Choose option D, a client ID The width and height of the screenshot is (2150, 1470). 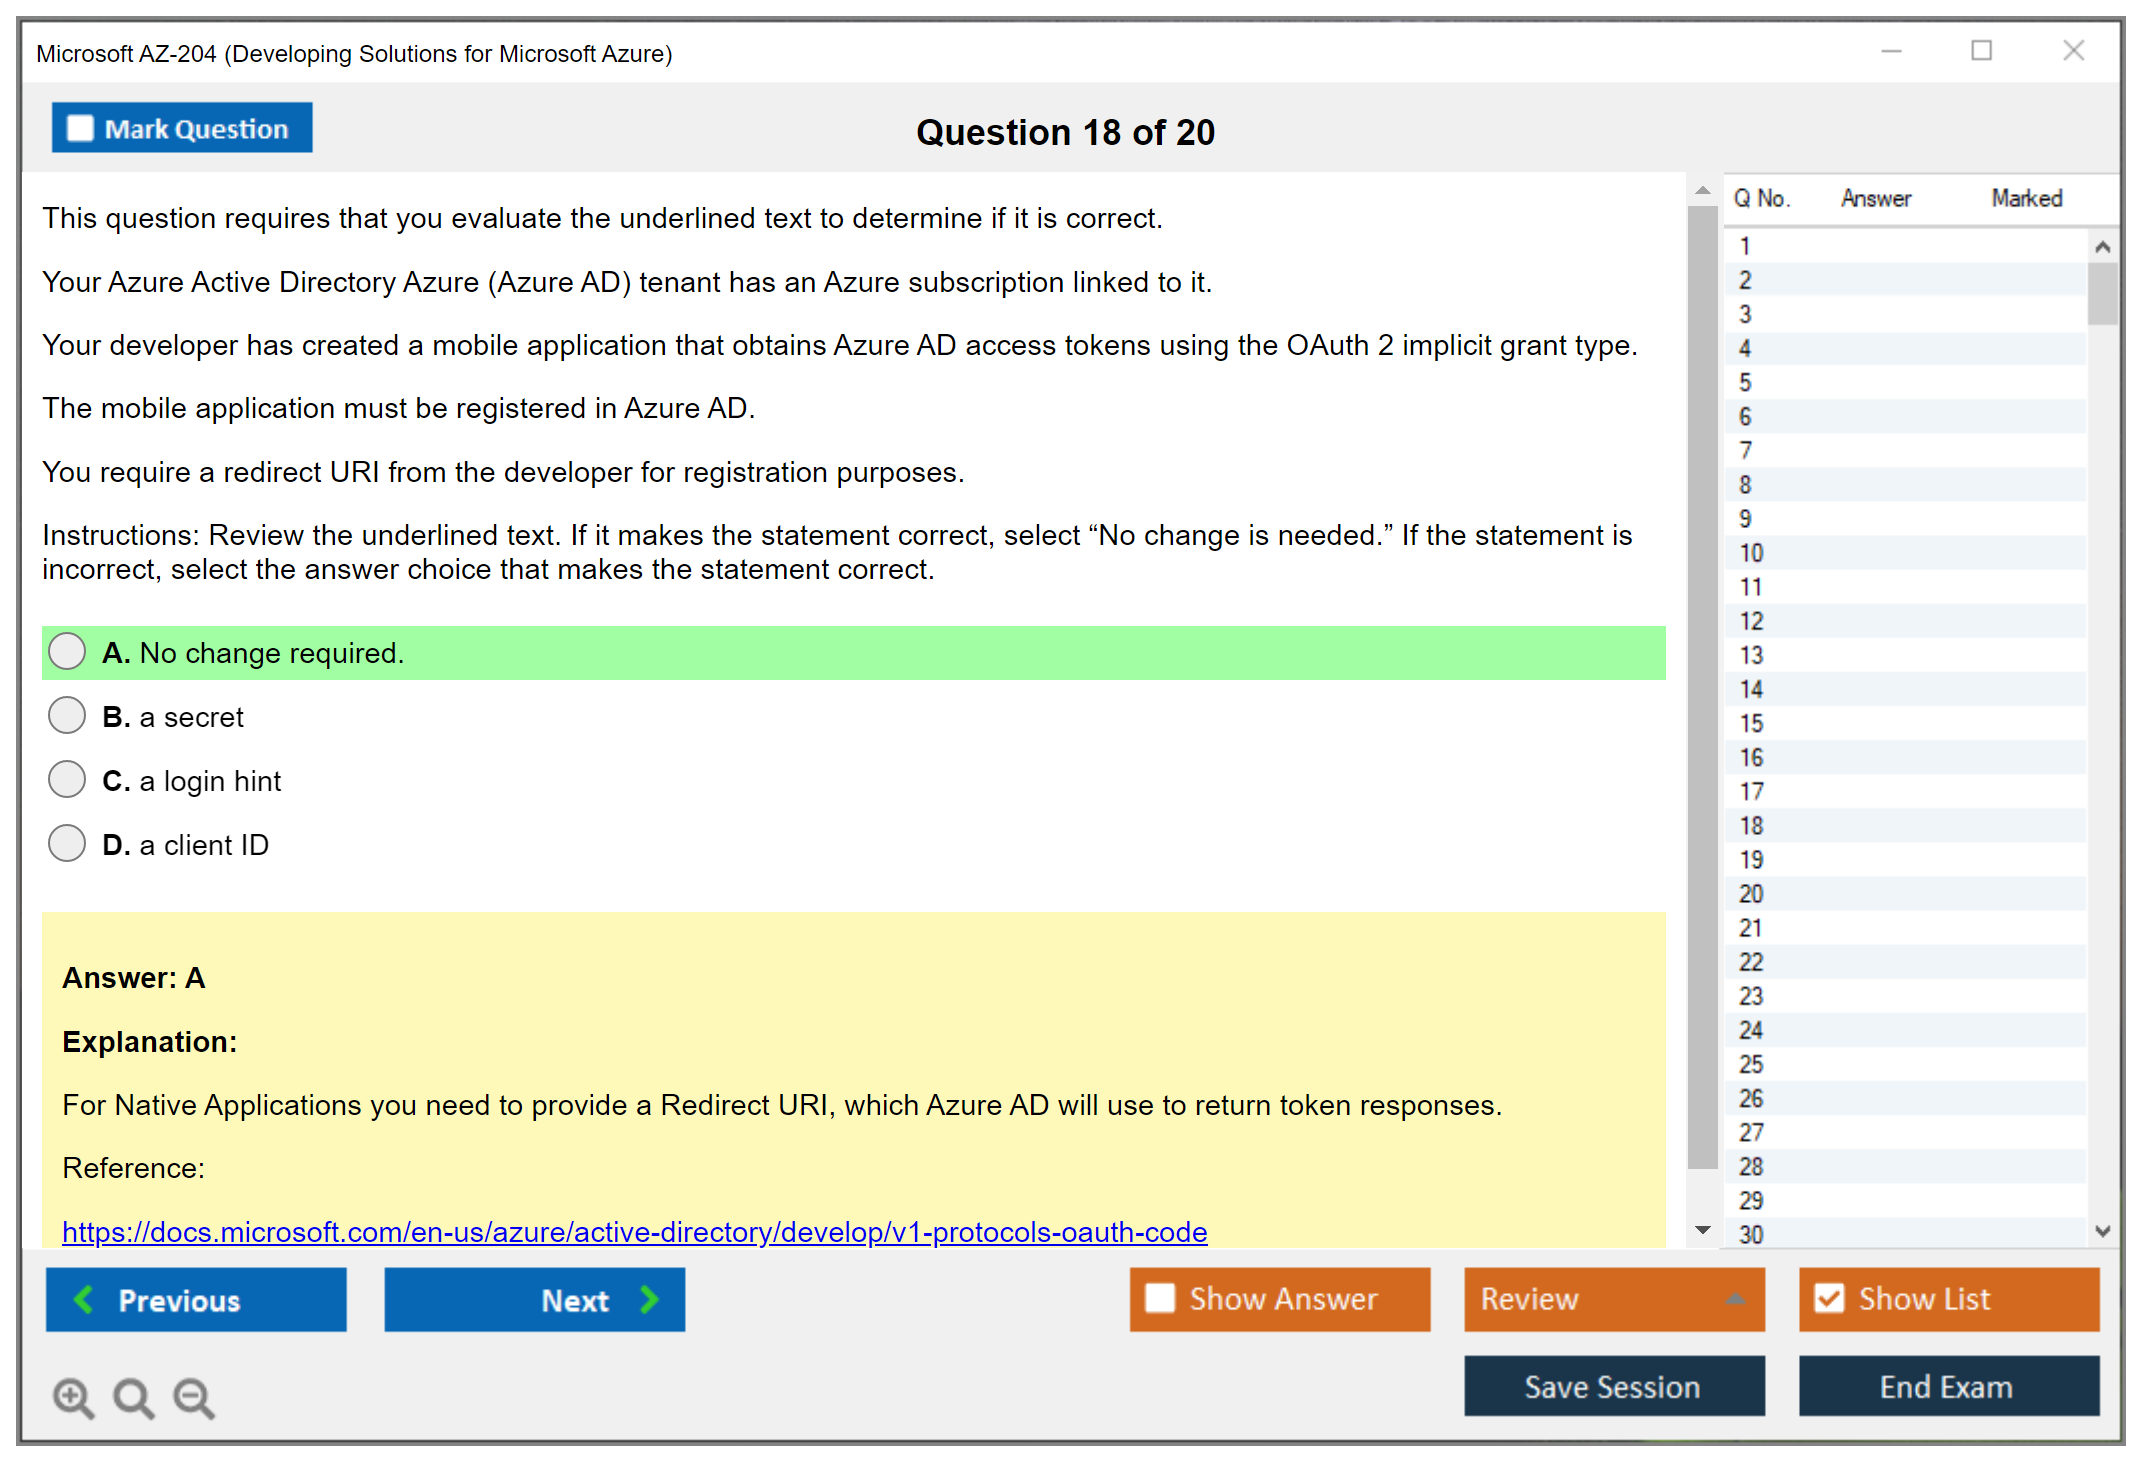point(67,844)
